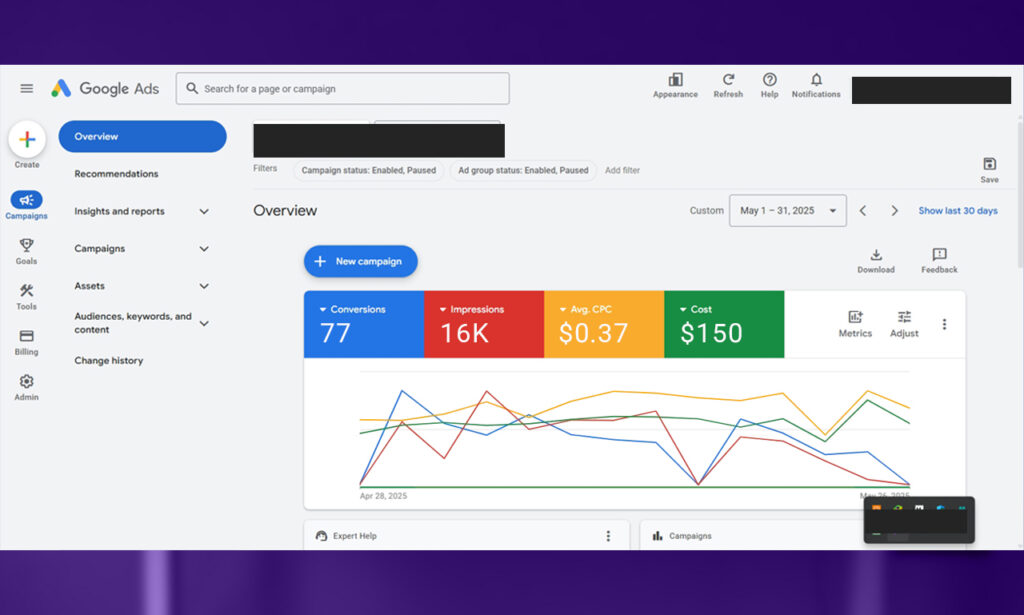
Task: Click the Google Ads logo
Action: coord(105,88)
